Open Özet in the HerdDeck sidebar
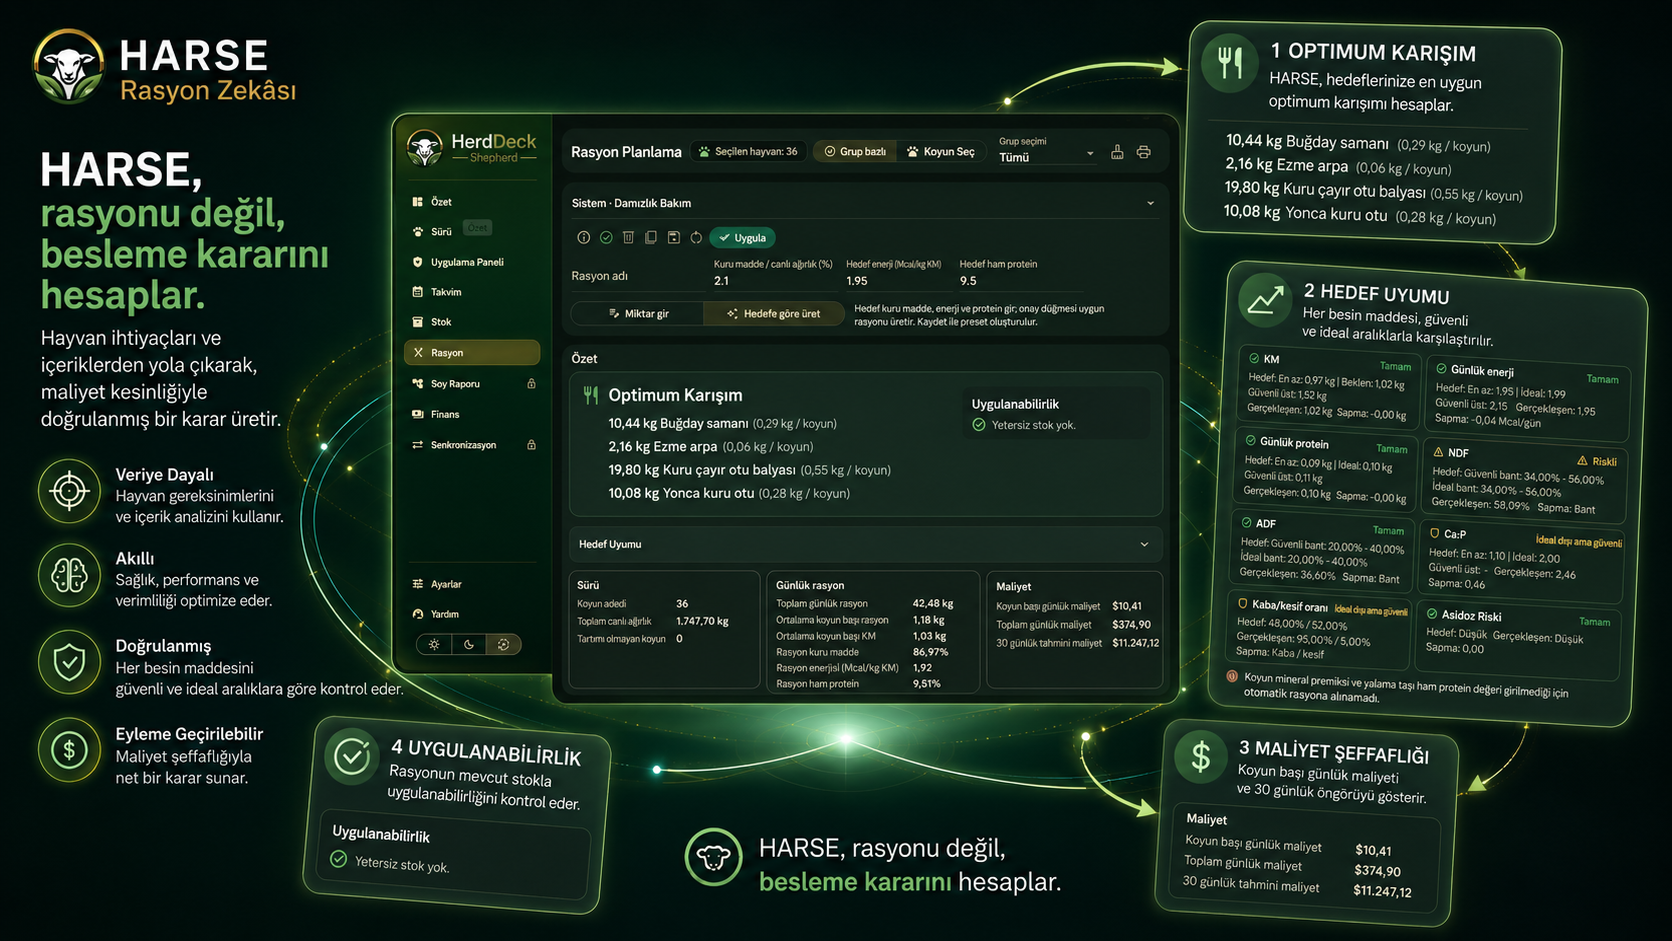 (x=472, y=202)
